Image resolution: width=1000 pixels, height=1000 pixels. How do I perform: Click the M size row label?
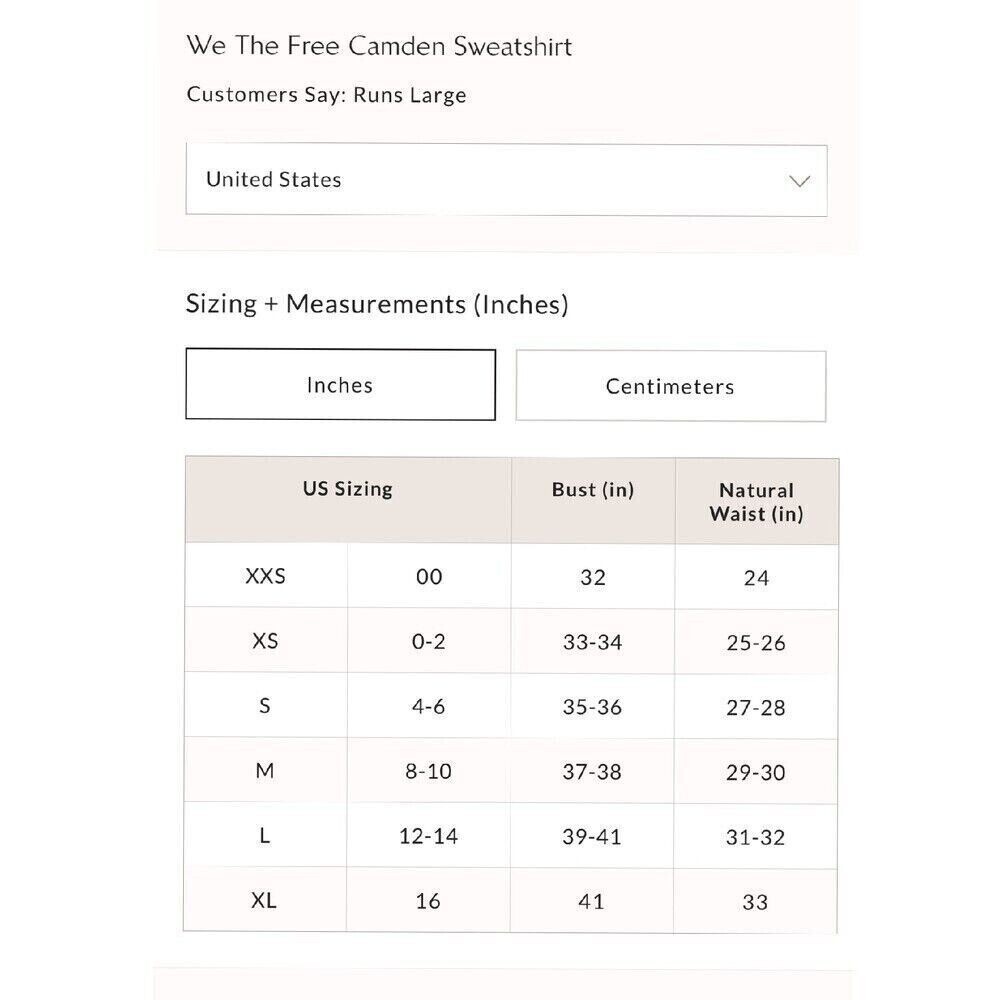coord(265,771)
